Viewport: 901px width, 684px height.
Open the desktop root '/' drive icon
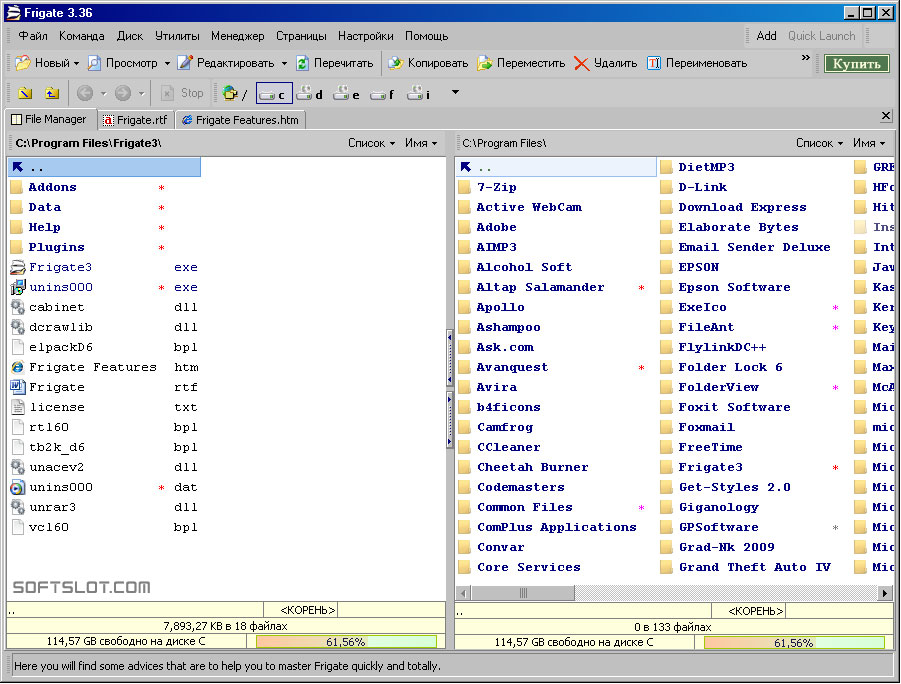coord(234,93)
